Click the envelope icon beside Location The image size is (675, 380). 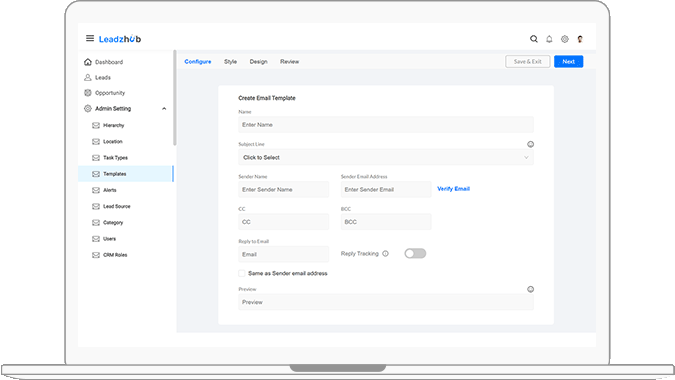[96, 142]
